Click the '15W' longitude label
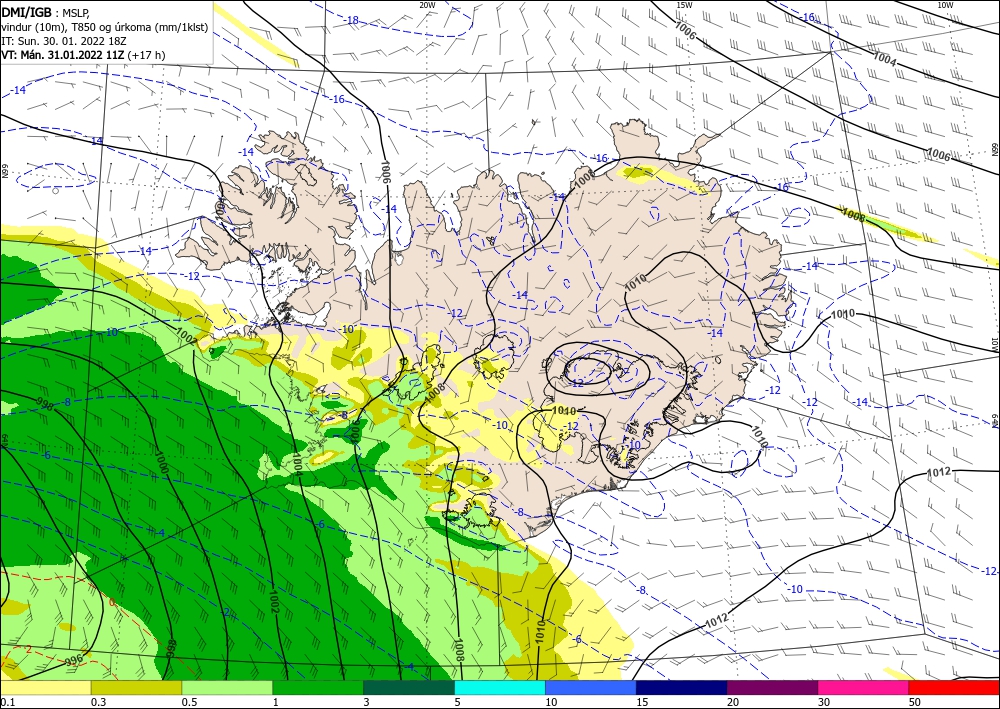The width and height of the screenshot is (1000, 709). coord(684,5)
